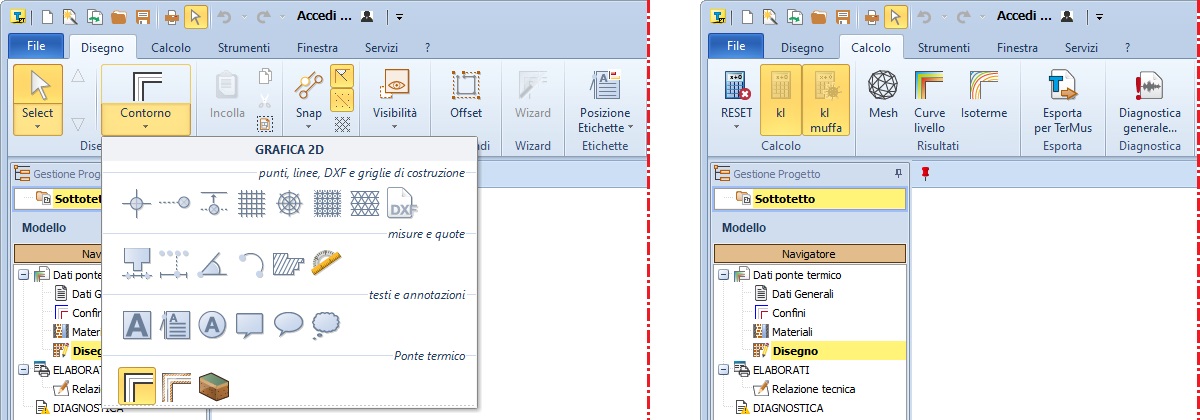Screen dimensions: 1200x420
Task: Click the Navigatore button above fully visible tree
Action: [x=807, y=254]
